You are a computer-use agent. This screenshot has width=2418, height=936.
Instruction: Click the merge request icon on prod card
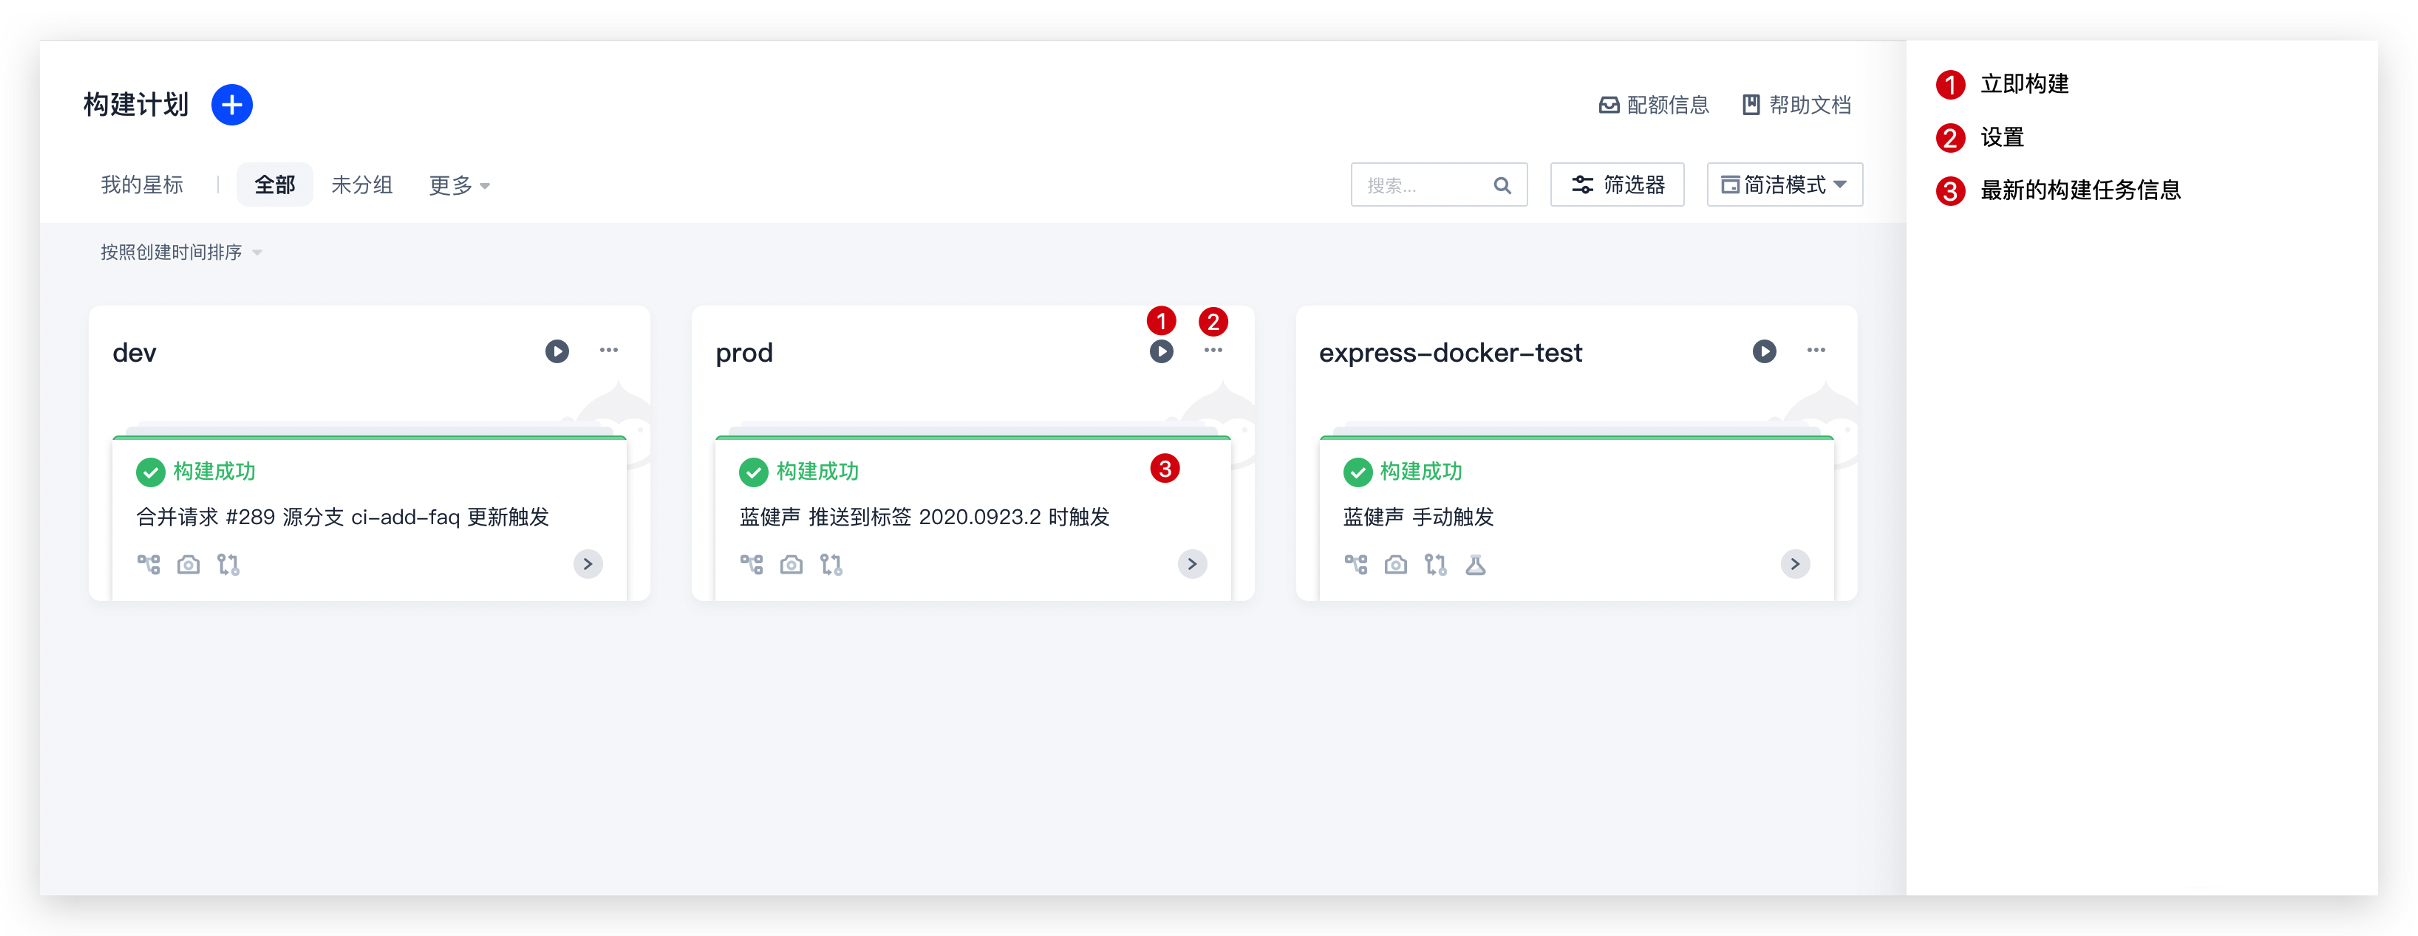click(831, 565)
